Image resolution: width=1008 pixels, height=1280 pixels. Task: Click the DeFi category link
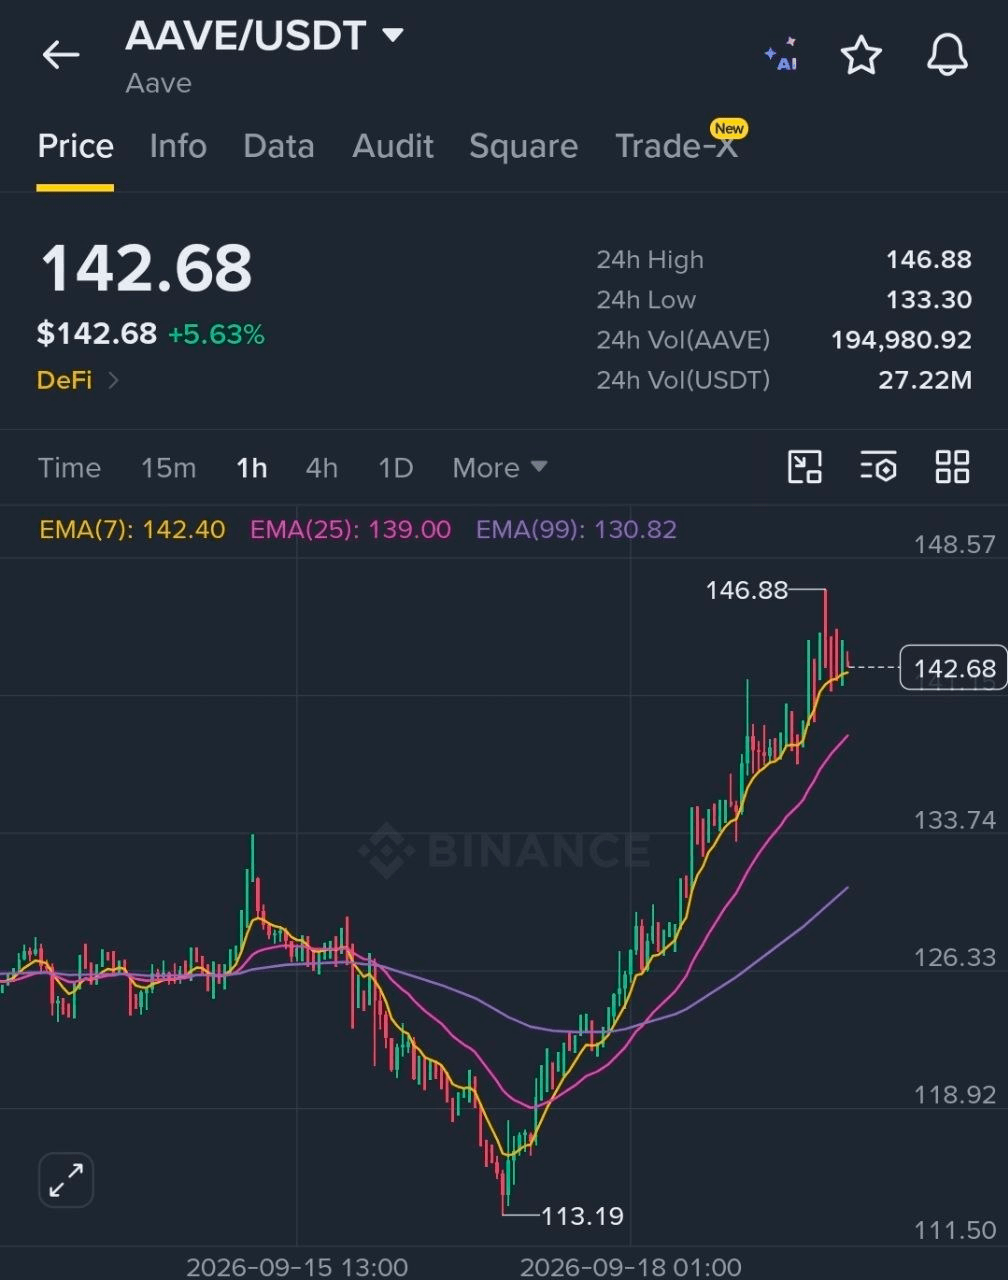[64, 380]
